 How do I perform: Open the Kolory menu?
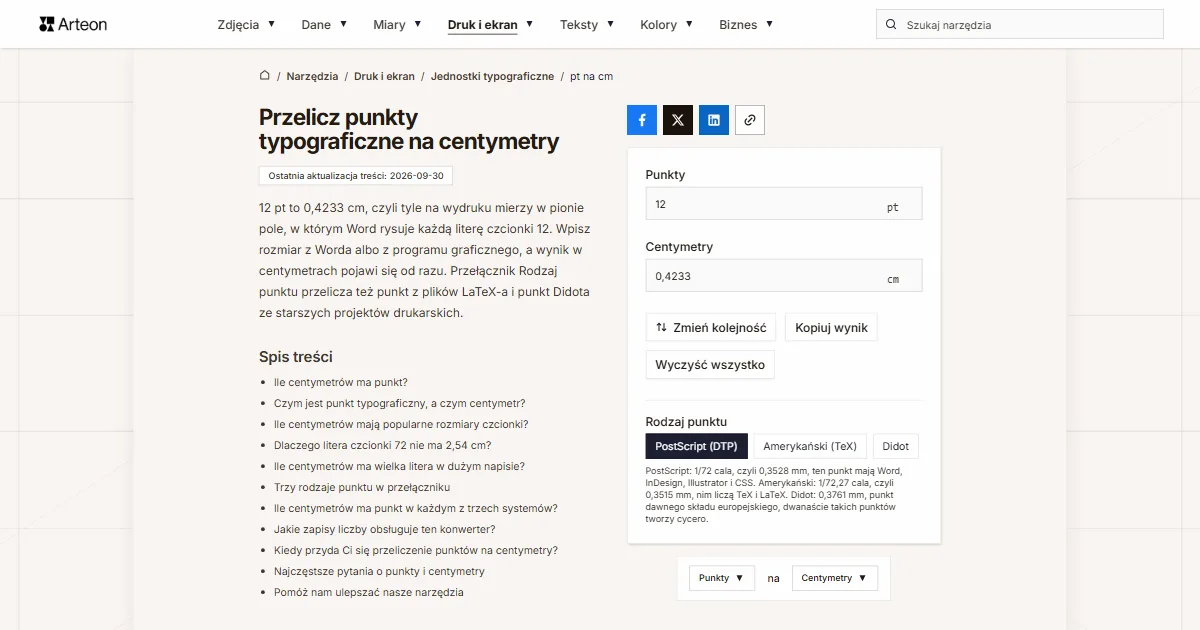[x=667, y=24]
